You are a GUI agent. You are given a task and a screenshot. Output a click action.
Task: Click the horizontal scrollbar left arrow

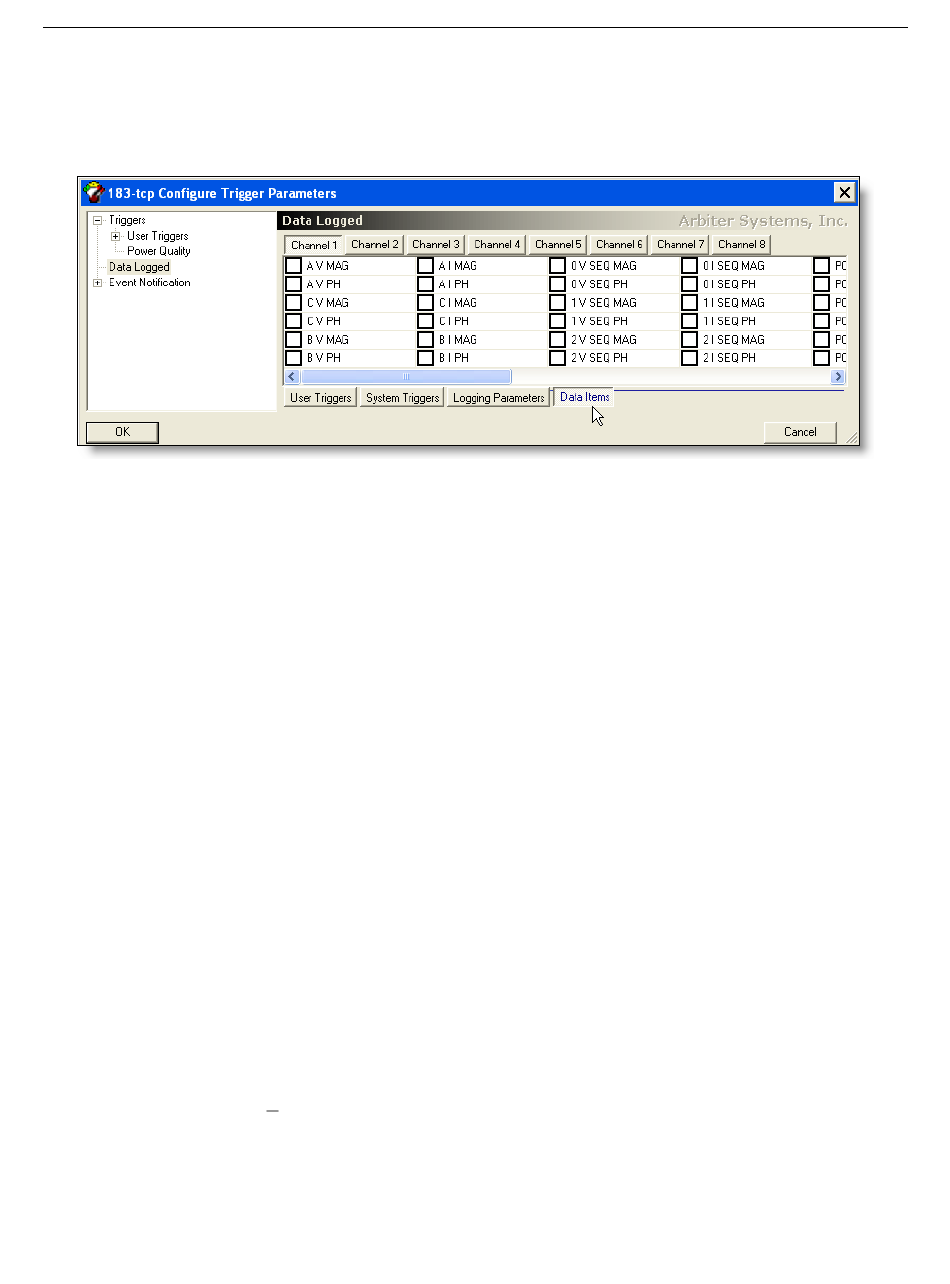(292, 377)
